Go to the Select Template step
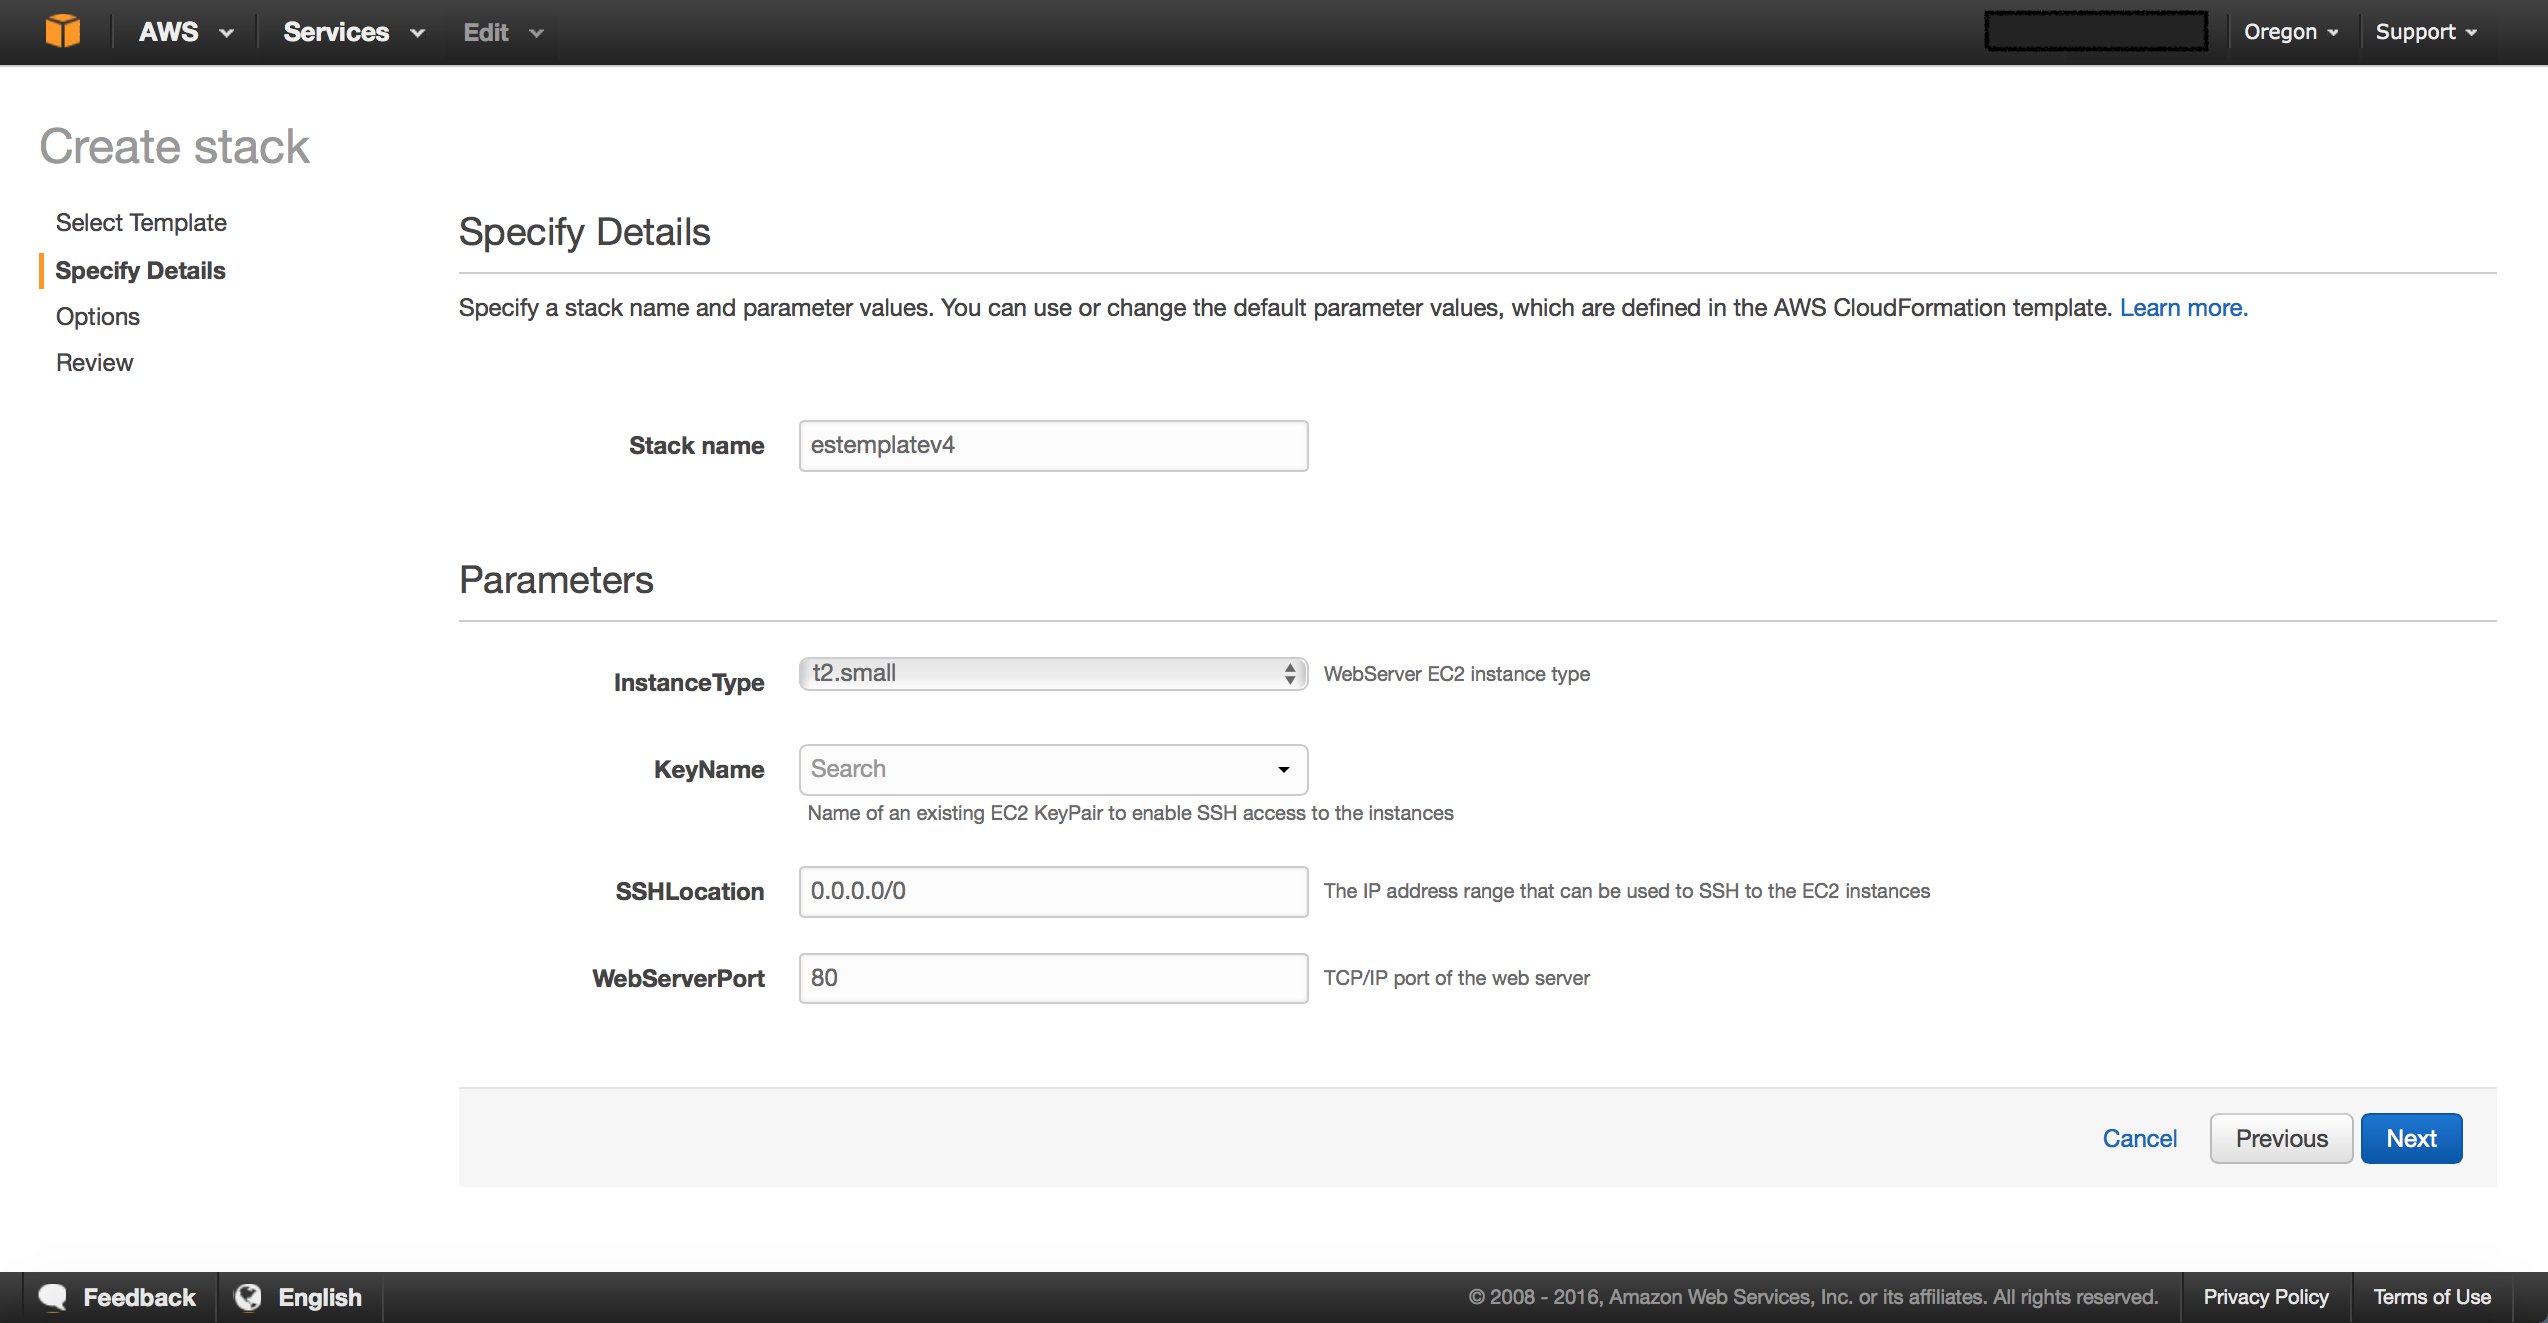Image resolution: width=2548 pixels, height=1323 pixels. [141, 223]
